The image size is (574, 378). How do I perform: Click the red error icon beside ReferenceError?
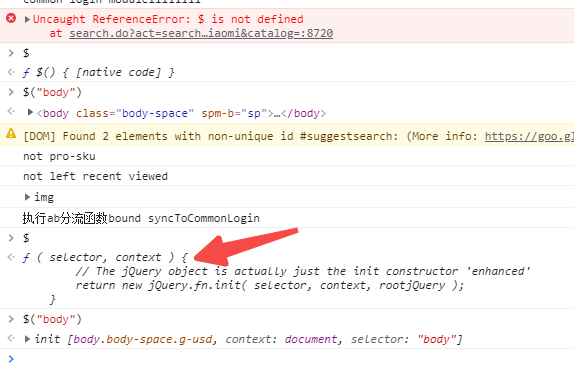[11, 18]
